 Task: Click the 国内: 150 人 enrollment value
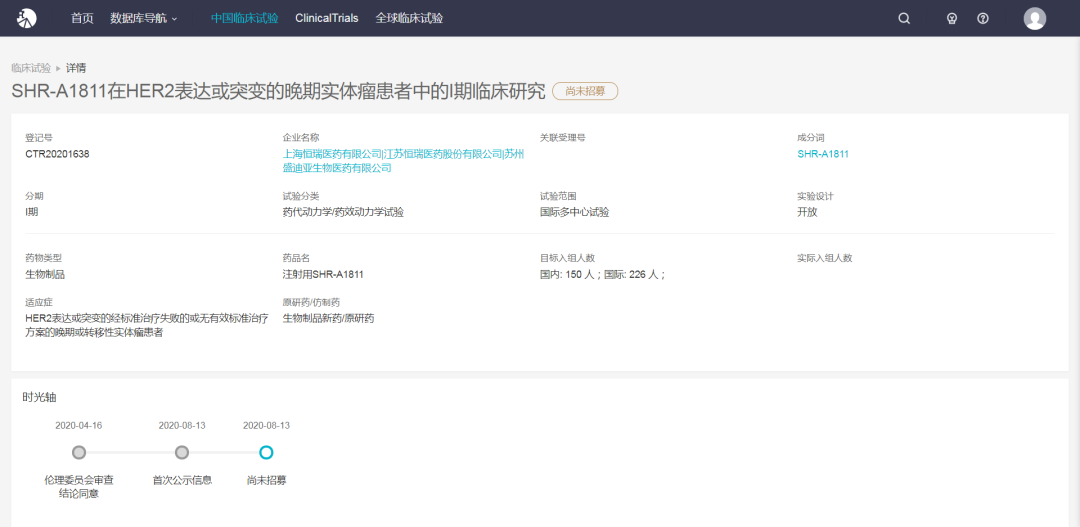click(570, 275)
